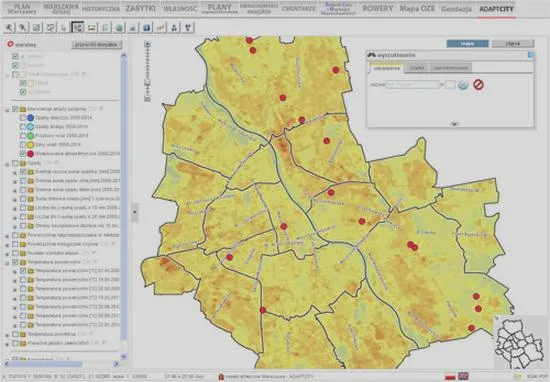Toggle the Temperatura powietrza layer checkbox
Viewport: 550px width, 382px height.
(x=15, y=334)
